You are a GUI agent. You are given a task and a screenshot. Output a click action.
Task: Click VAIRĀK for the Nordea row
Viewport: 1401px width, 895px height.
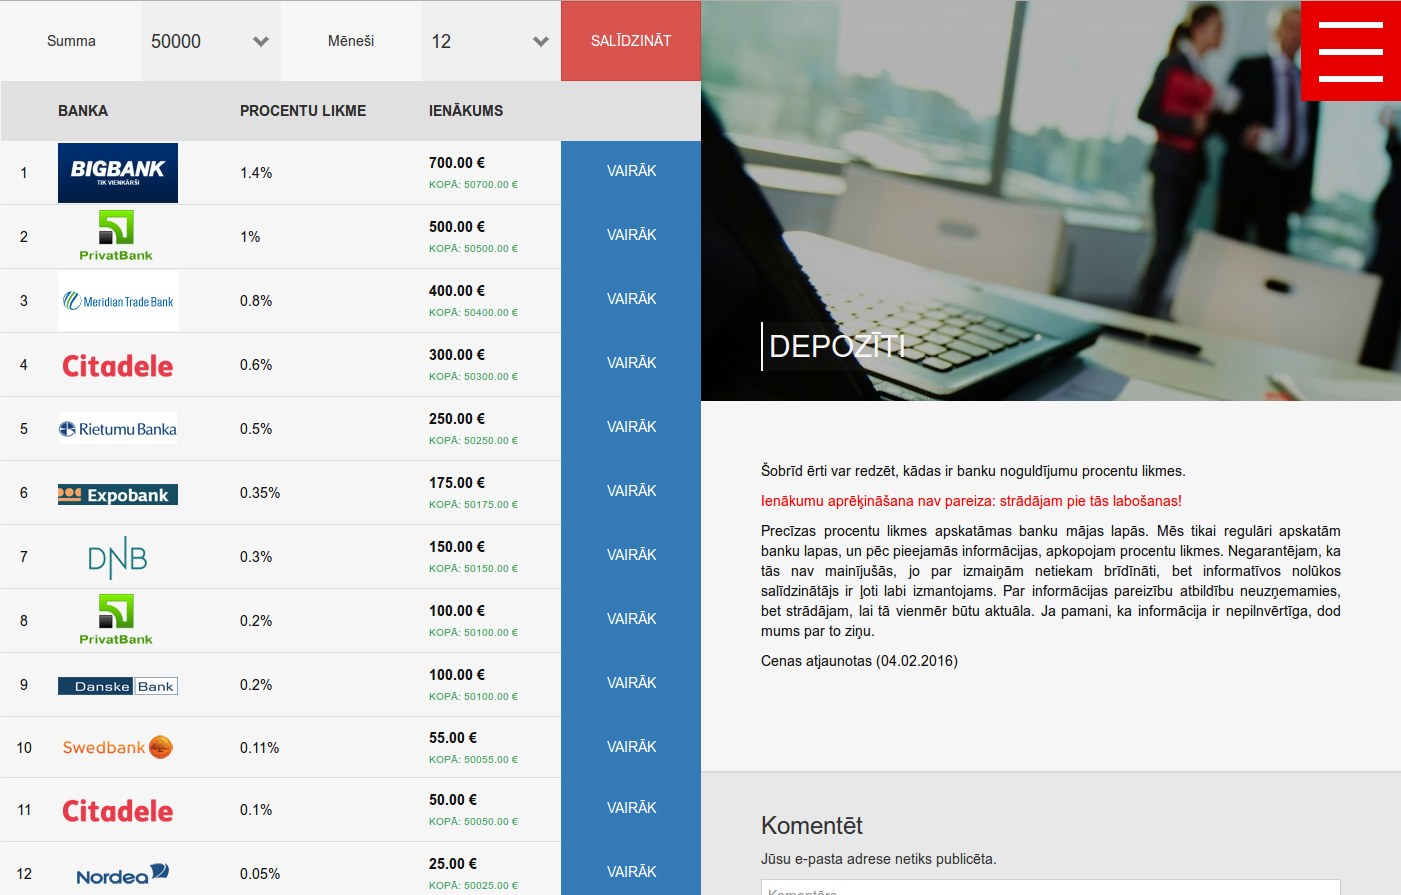[x=631, y=869]
